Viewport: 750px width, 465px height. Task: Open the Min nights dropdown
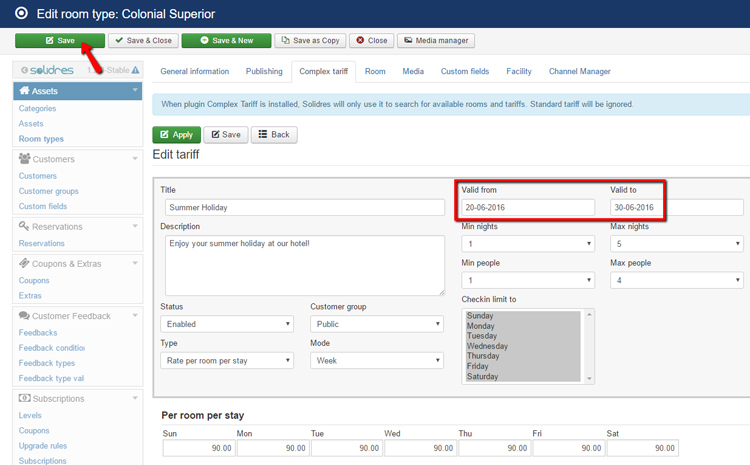(x=528, y=244)
